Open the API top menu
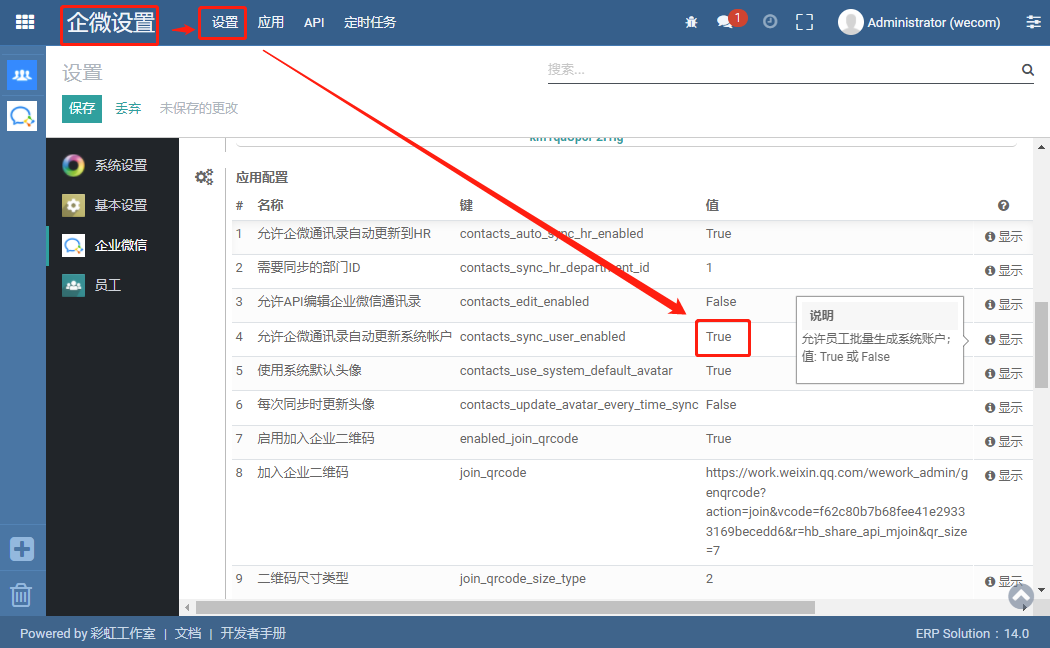The width and height of the screenshot is (1050, 648). point(314,22)
